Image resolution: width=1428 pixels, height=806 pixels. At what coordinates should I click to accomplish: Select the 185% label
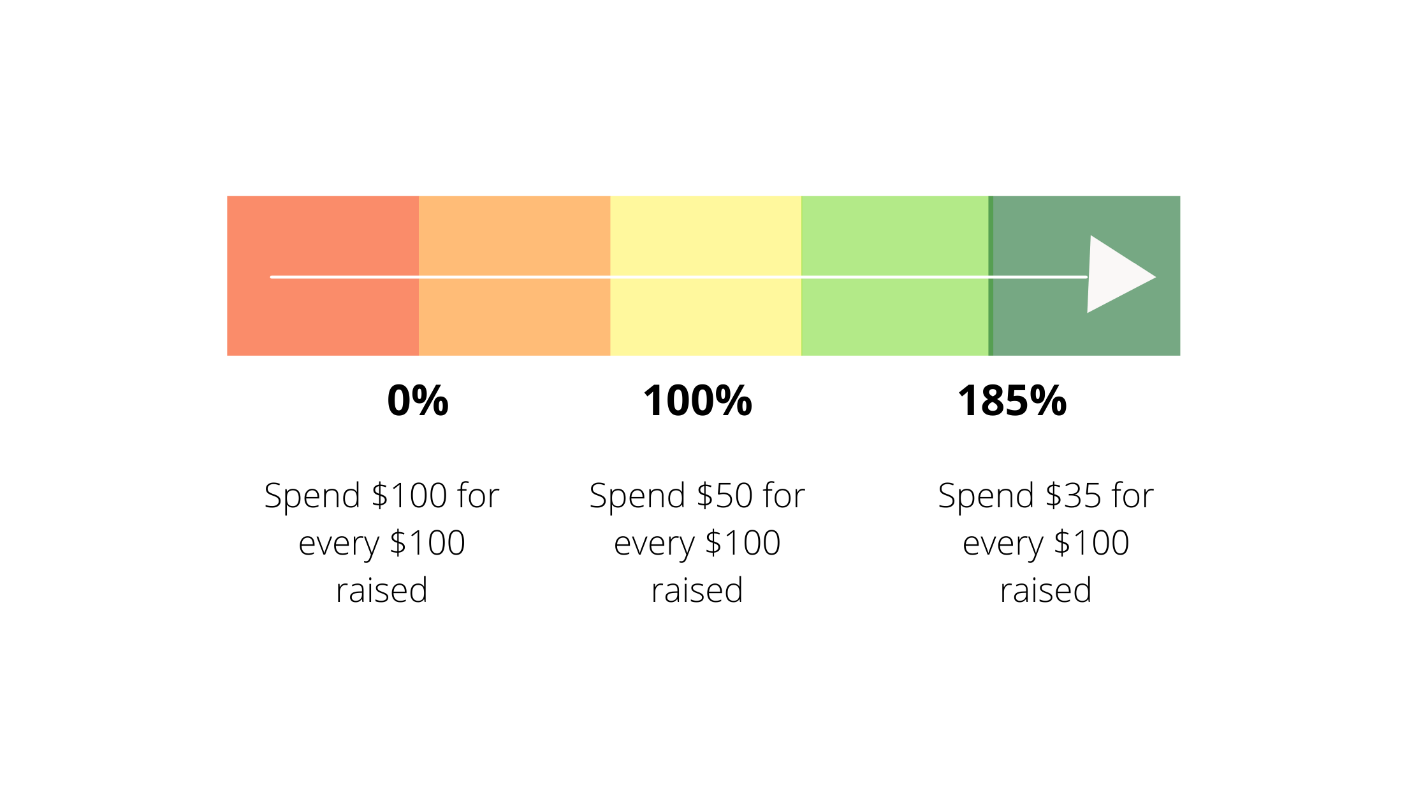(1012, 402)
